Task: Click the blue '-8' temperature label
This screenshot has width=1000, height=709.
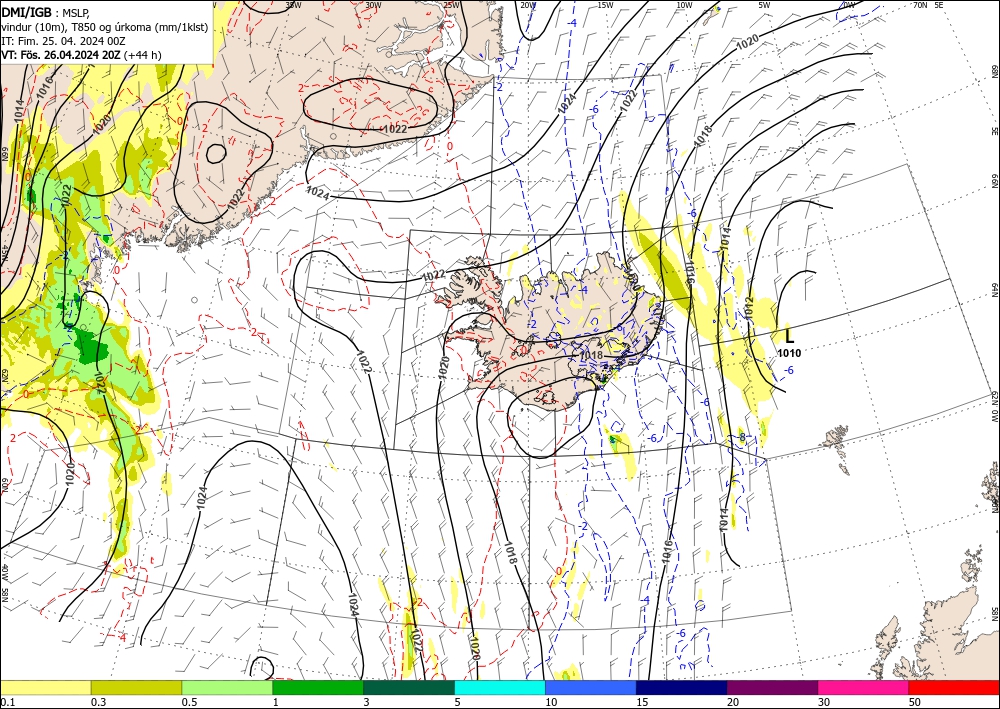Action: click(740, 437)
